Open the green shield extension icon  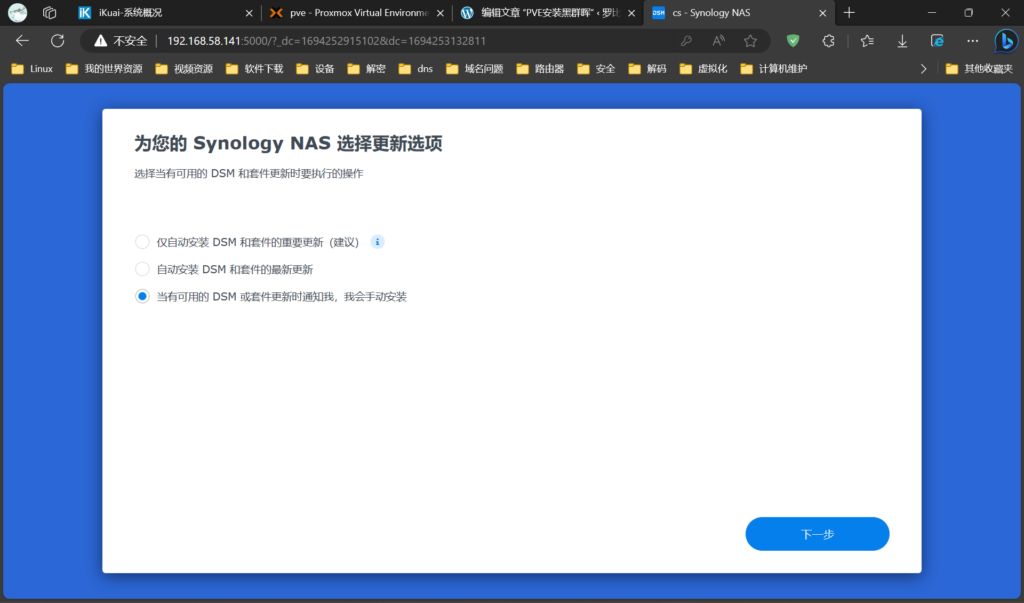pyautogui.click(x=793, y=41)
